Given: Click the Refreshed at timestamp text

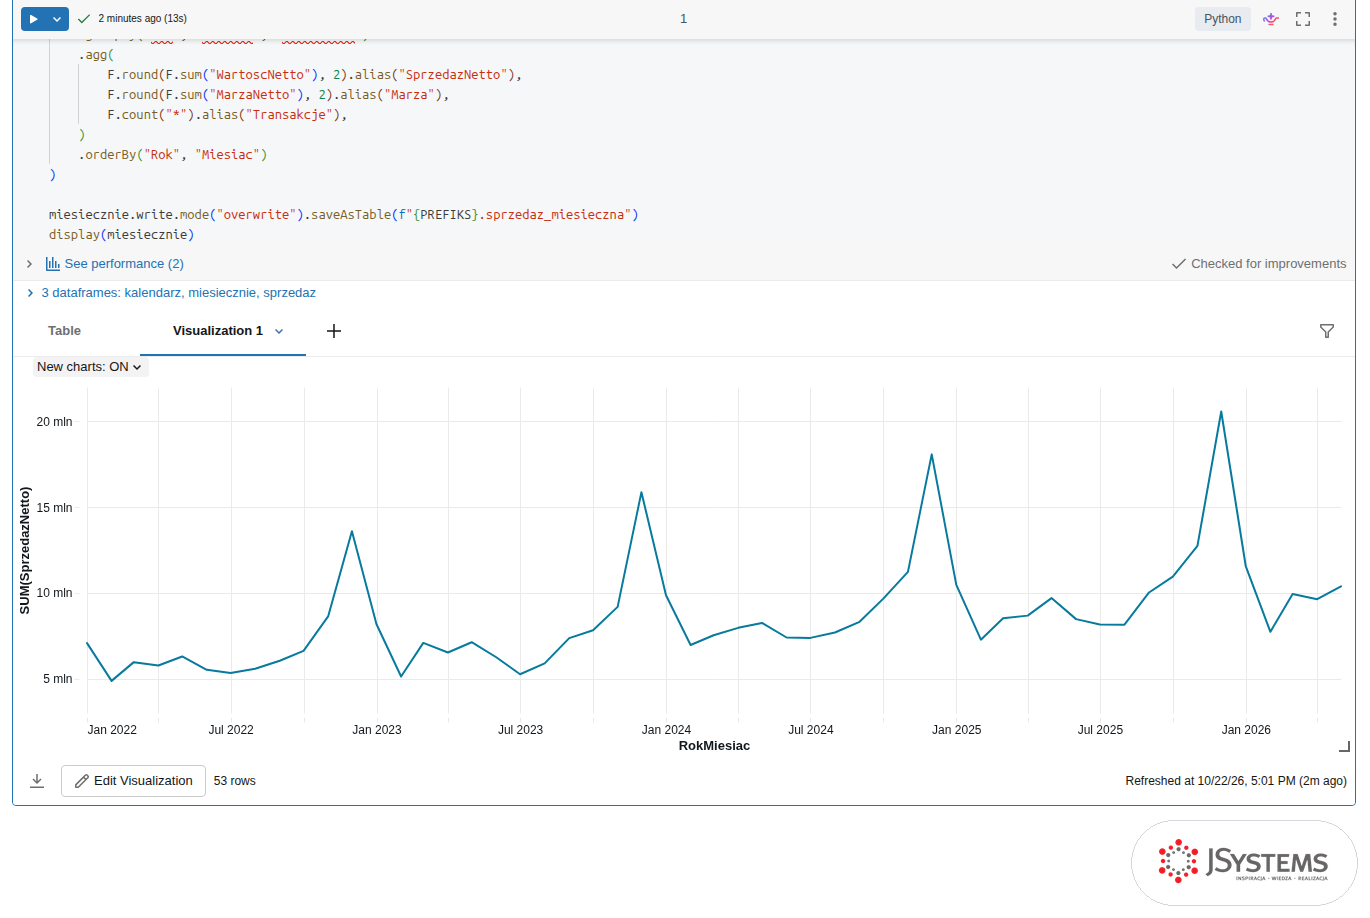Looking at the screenshot, I should point(1235,781).
